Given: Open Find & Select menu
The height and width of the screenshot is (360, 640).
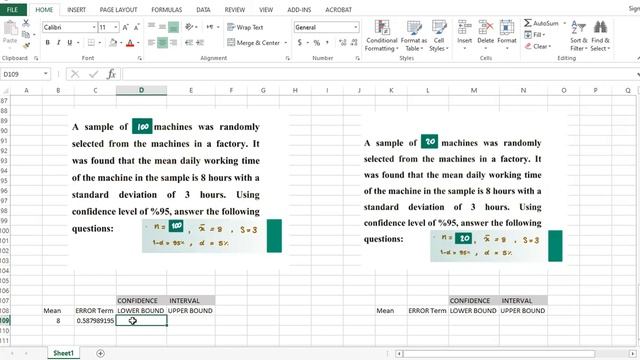Looking at the screenshot, I should [600, 36].
